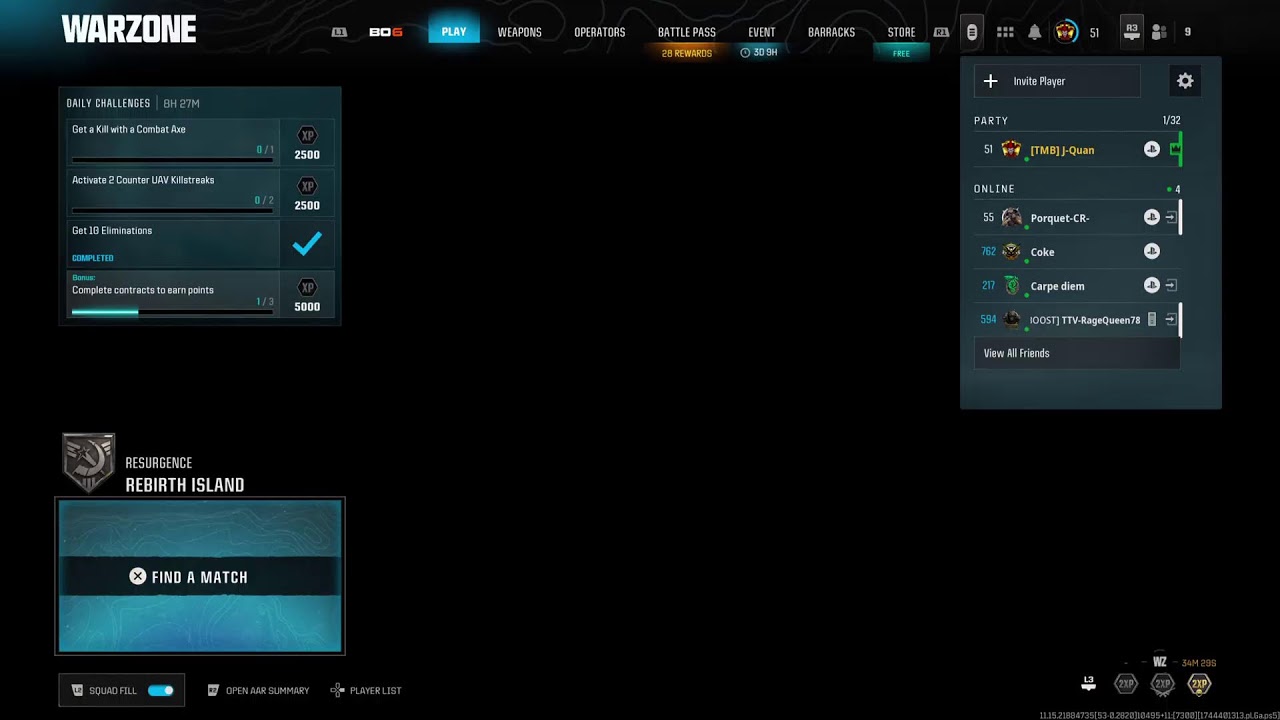1280x720 pixels.
Task: Click J-Quan's emblem avatar in the party list
Action: click(1011, 150)
